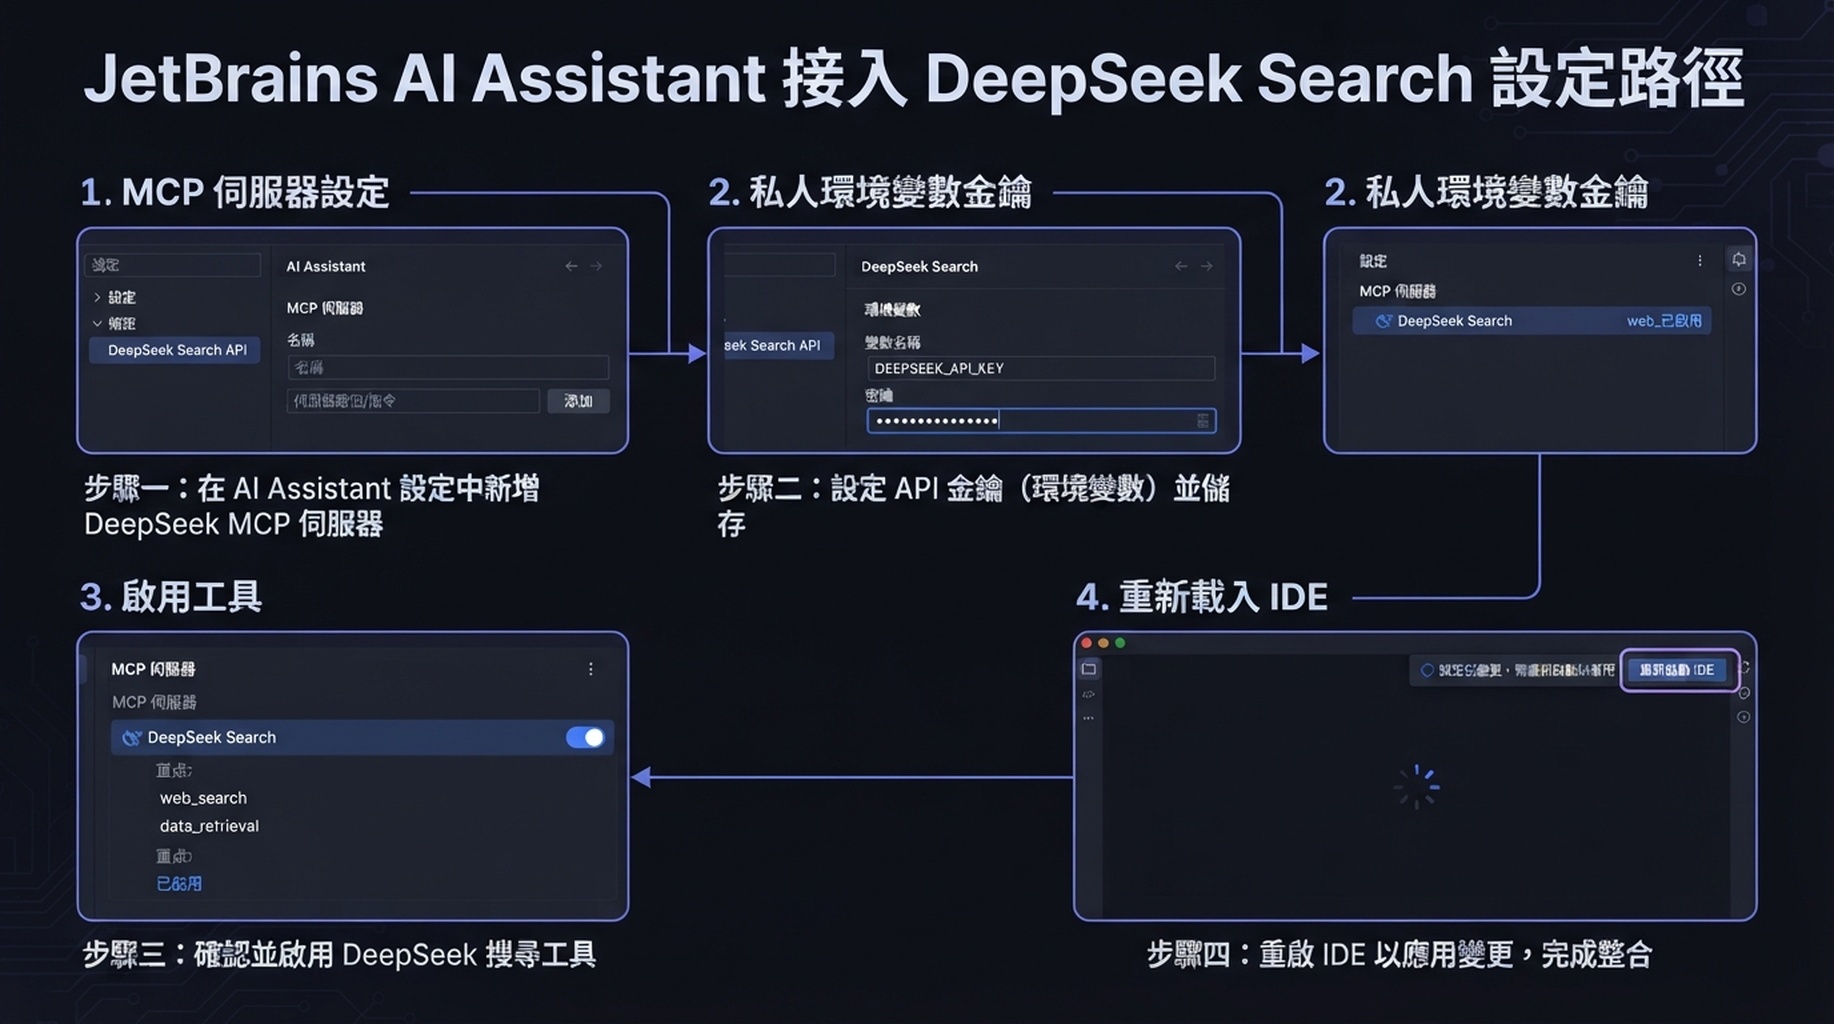Open the vertical dots menu in the web_已啟用 panel

tap(1700, 261)
